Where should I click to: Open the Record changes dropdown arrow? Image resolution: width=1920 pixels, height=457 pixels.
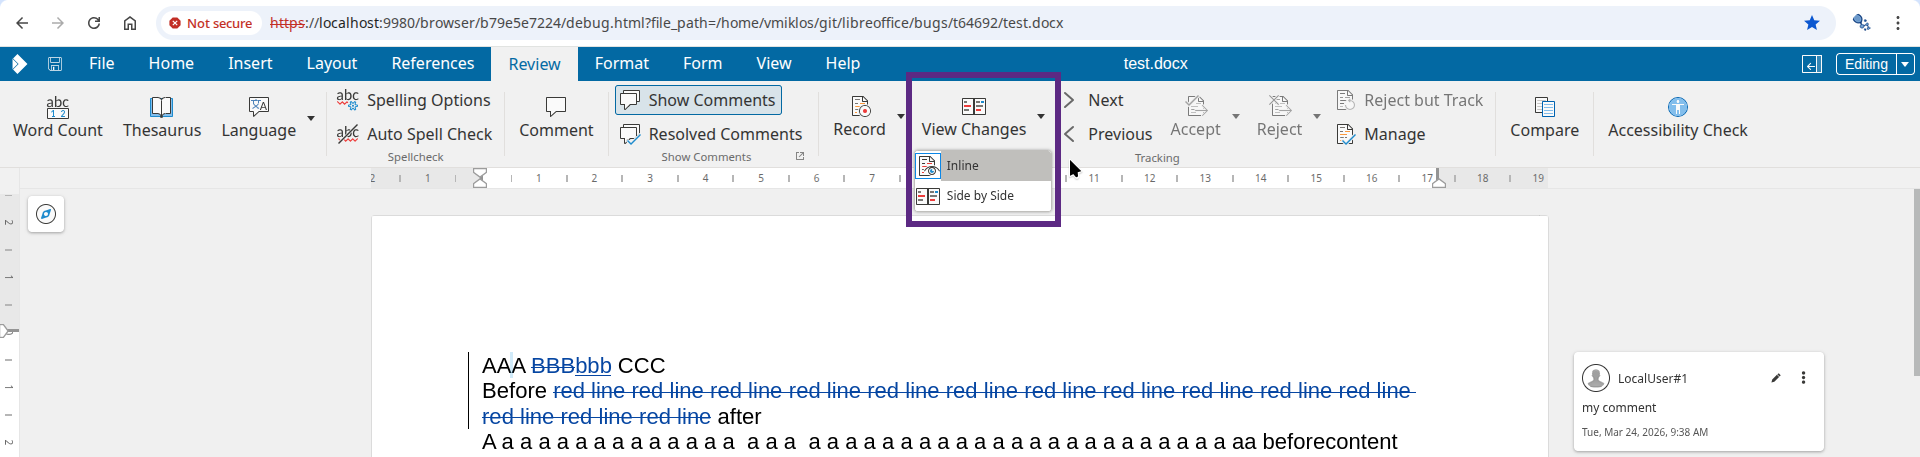click(x=900, y=117)
